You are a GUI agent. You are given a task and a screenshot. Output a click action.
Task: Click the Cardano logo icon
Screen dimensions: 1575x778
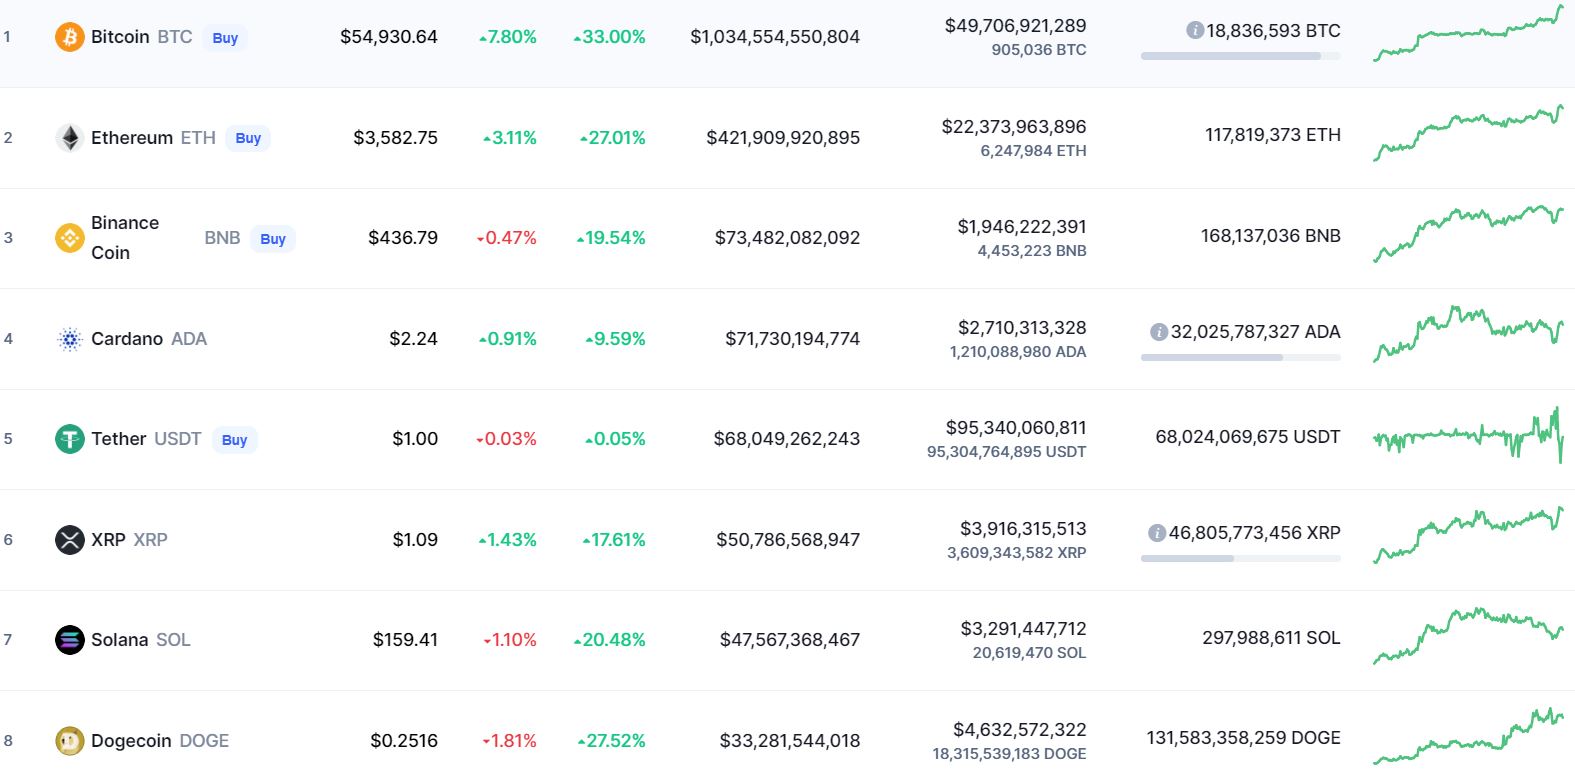[69, 339]
